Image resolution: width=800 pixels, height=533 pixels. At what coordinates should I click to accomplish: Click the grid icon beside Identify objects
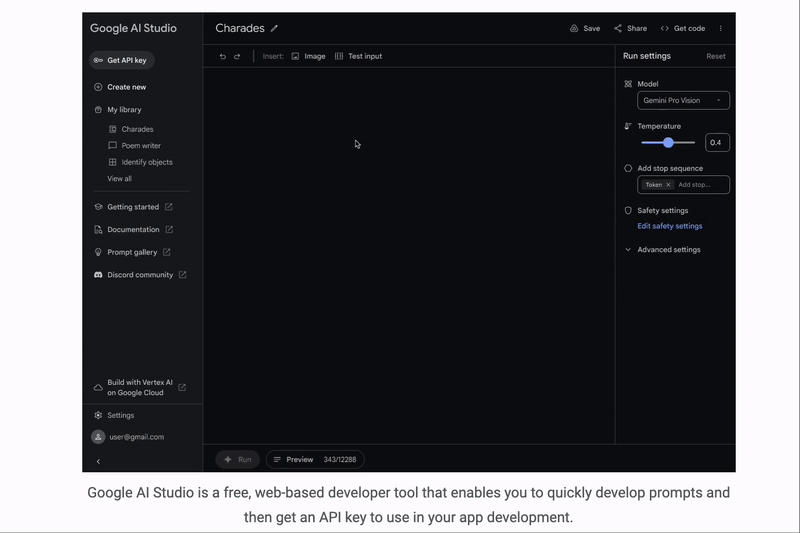pyautogui.click(x=112, y=162)
